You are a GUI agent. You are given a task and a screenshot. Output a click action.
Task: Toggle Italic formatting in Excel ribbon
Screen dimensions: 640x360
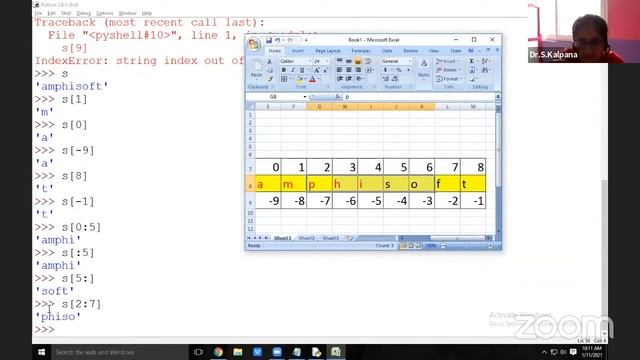pos(293,70)
